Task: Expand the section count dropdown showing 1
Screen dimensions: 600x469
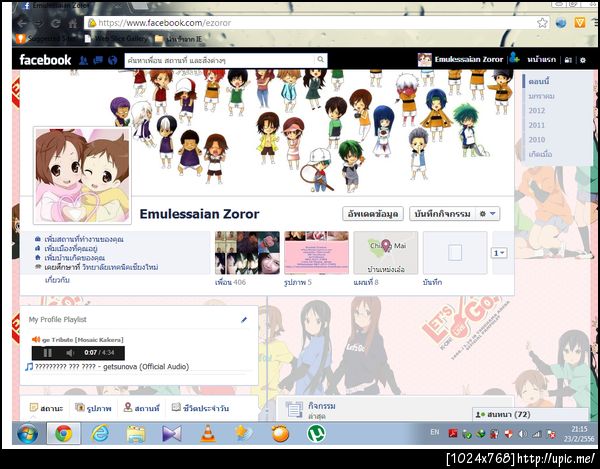Action: tap(499, 253)
